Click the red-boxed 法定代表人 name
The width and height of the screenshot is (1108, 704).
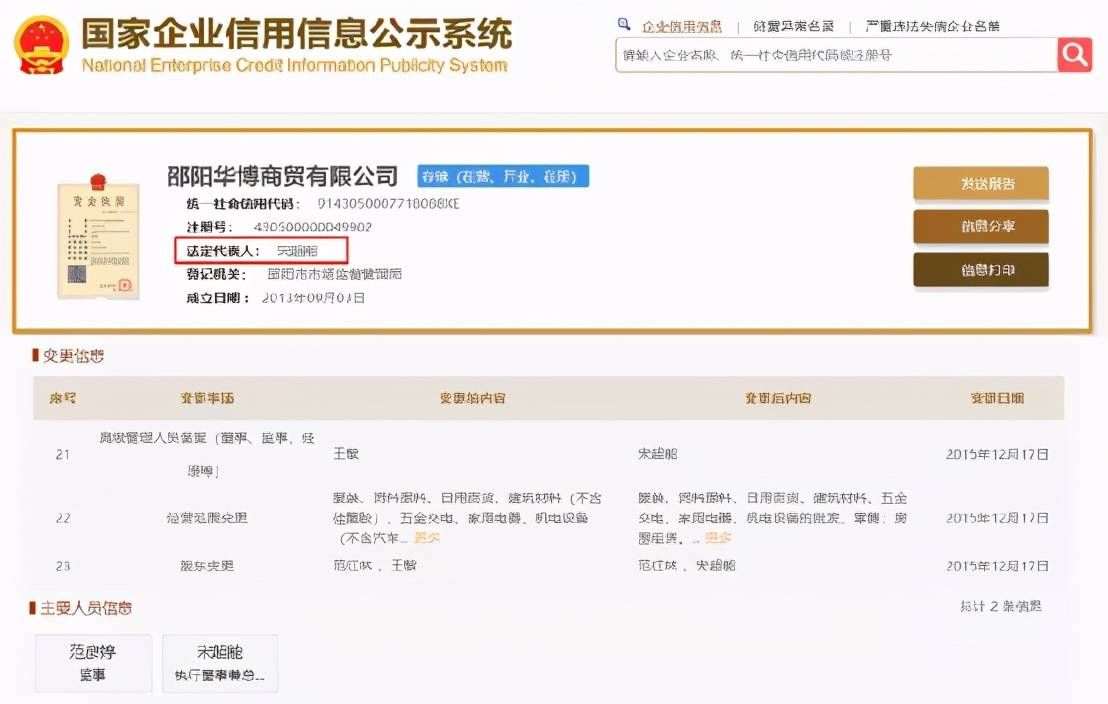click(297, 251)
